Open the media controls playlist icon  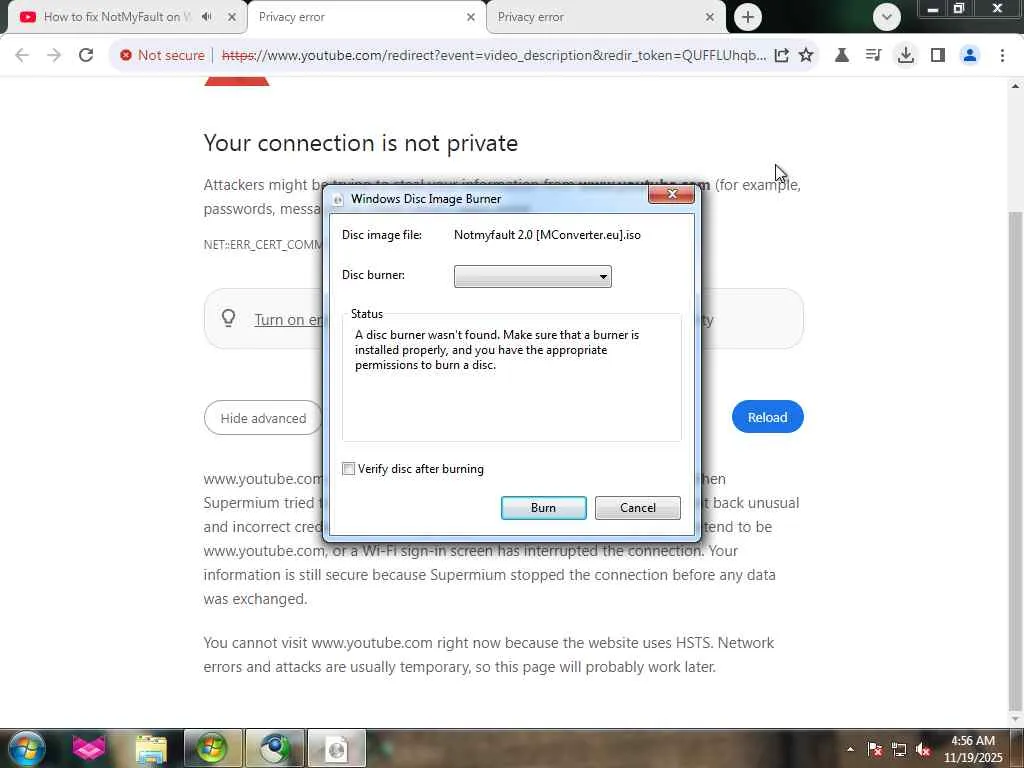click(873, 55)
